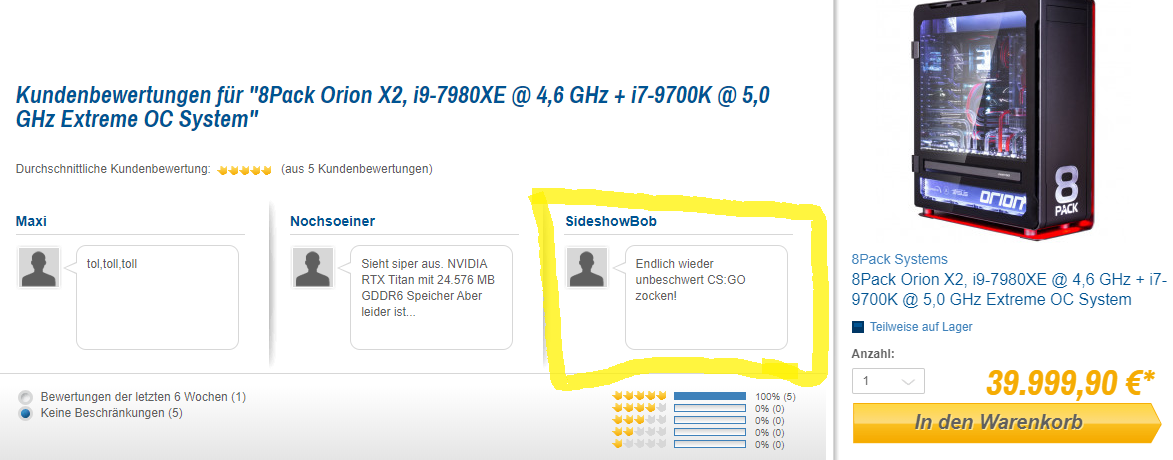
Task: Click the price 39.999,90 €
Action: 1071,383
